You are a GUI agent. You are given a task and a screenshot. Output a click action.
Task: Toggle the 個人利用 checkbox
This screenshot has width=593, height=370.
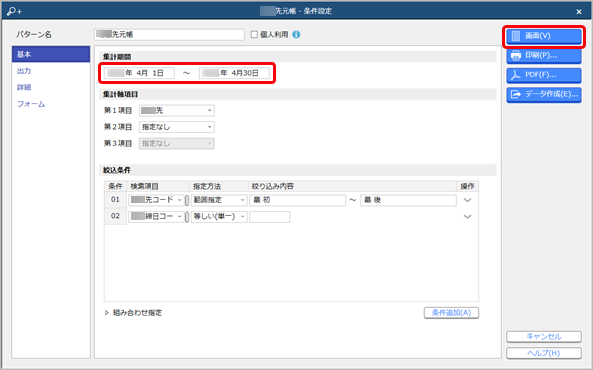tap(254, 34)
